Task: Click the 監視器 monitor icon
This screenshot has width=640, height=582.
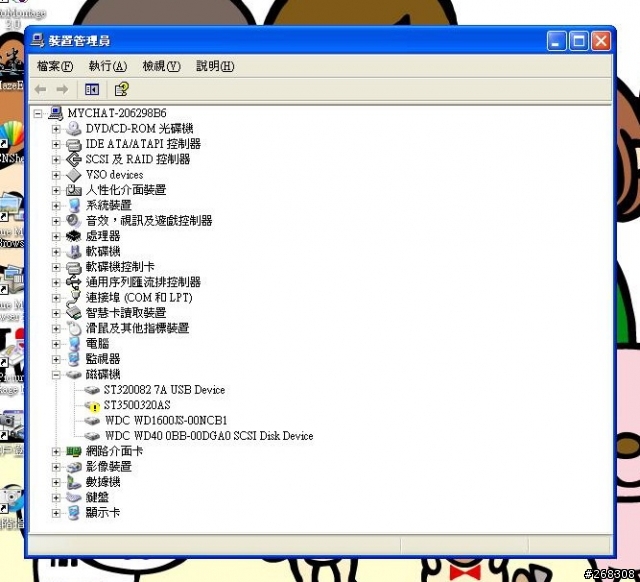Action: click(x=74, y=359)
